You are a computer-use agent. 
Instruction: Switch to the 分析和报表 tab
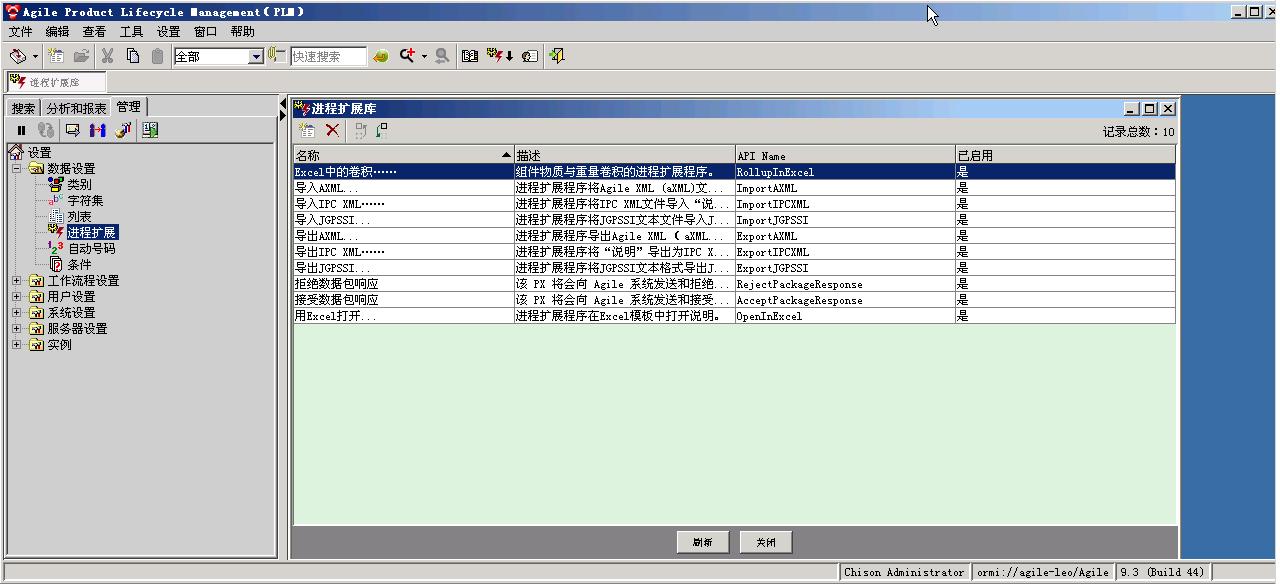point(76,108)
